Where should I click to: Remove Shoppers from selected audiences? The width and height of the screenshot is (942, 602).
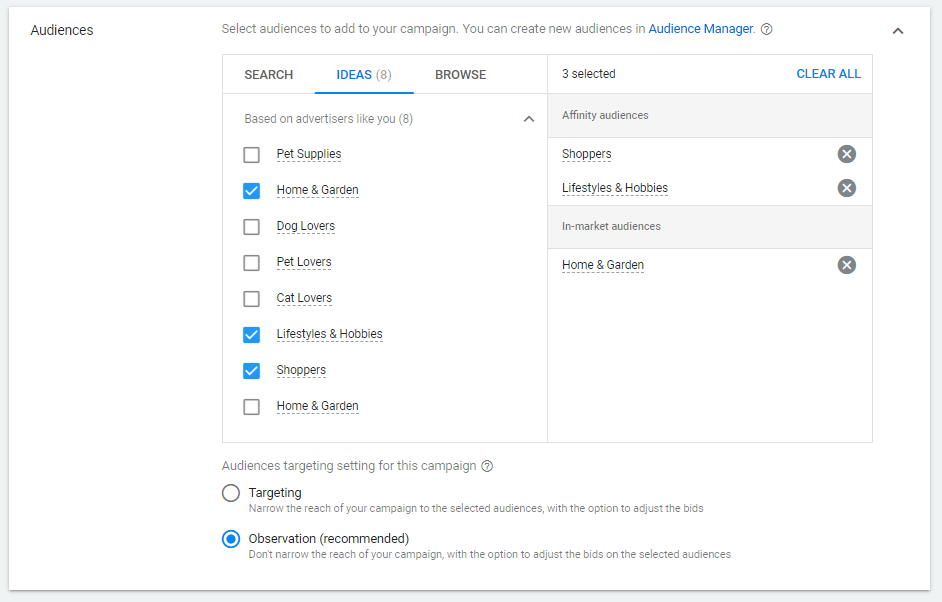[847, 154]
